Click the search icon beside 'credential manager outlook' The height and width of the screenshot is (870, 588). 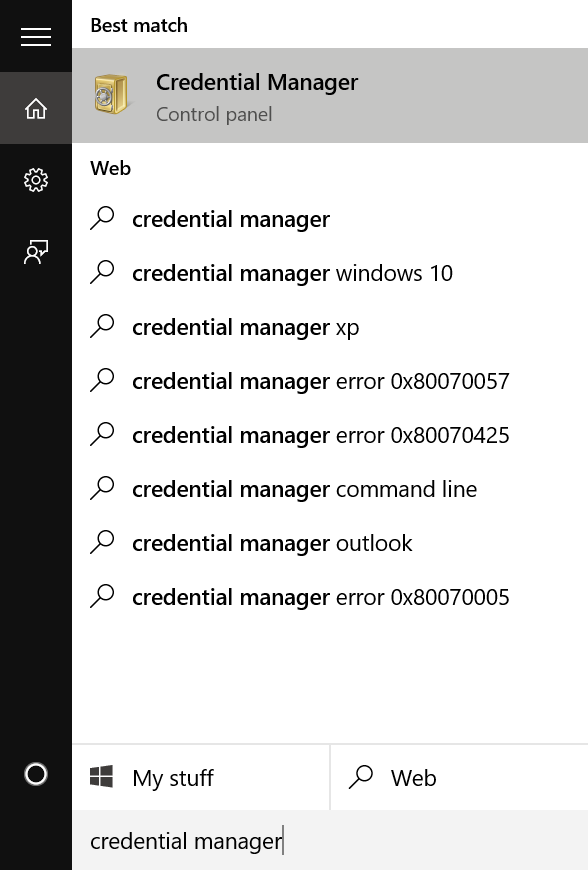[103, 541]
